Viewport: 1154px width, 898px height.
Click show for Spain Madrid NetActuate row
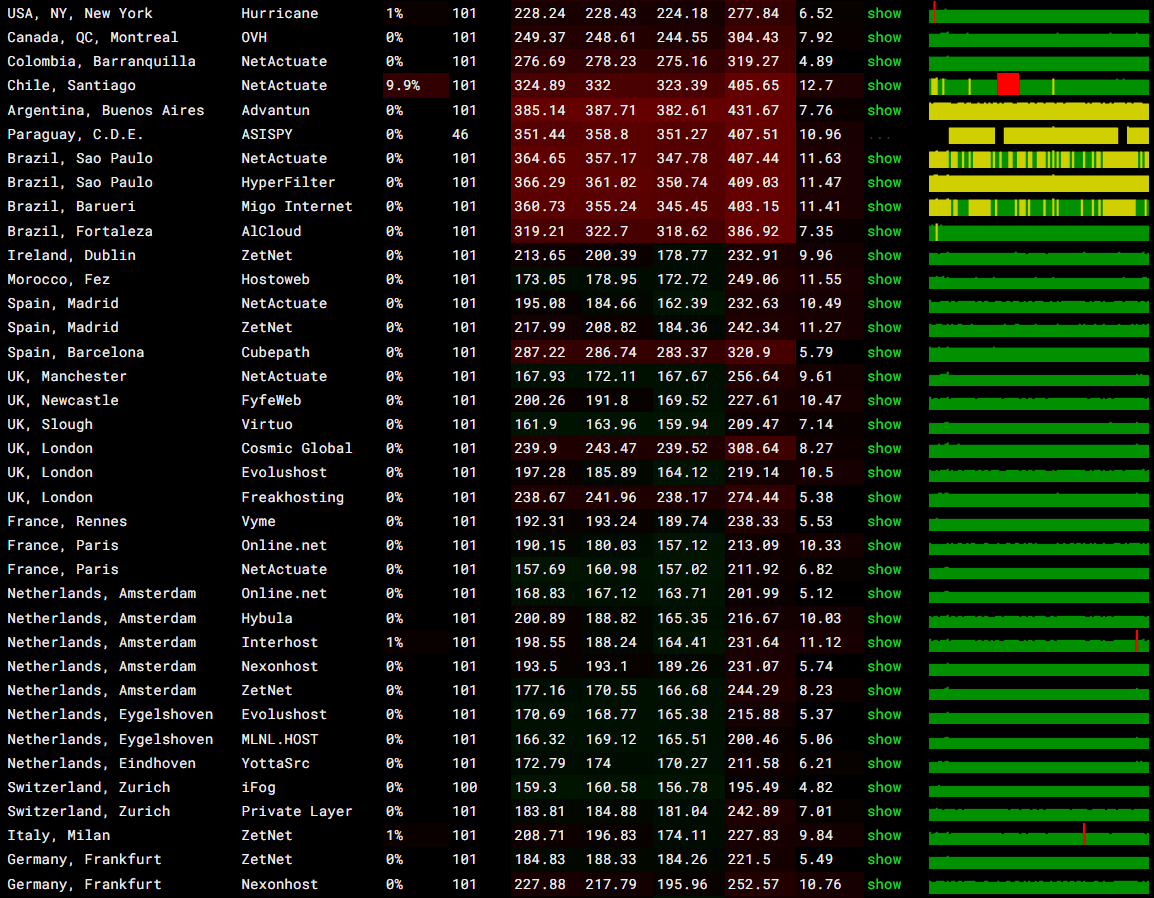(x=884, y=303)
